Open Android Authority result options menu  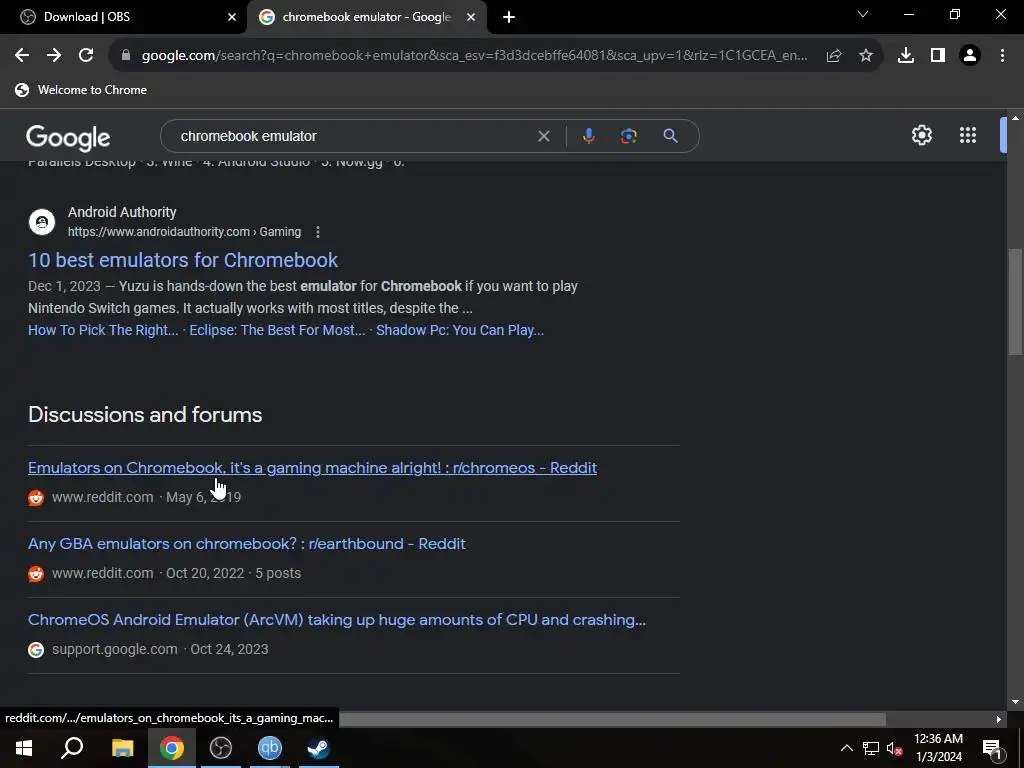pyautogui.click(x=317, y=232)
